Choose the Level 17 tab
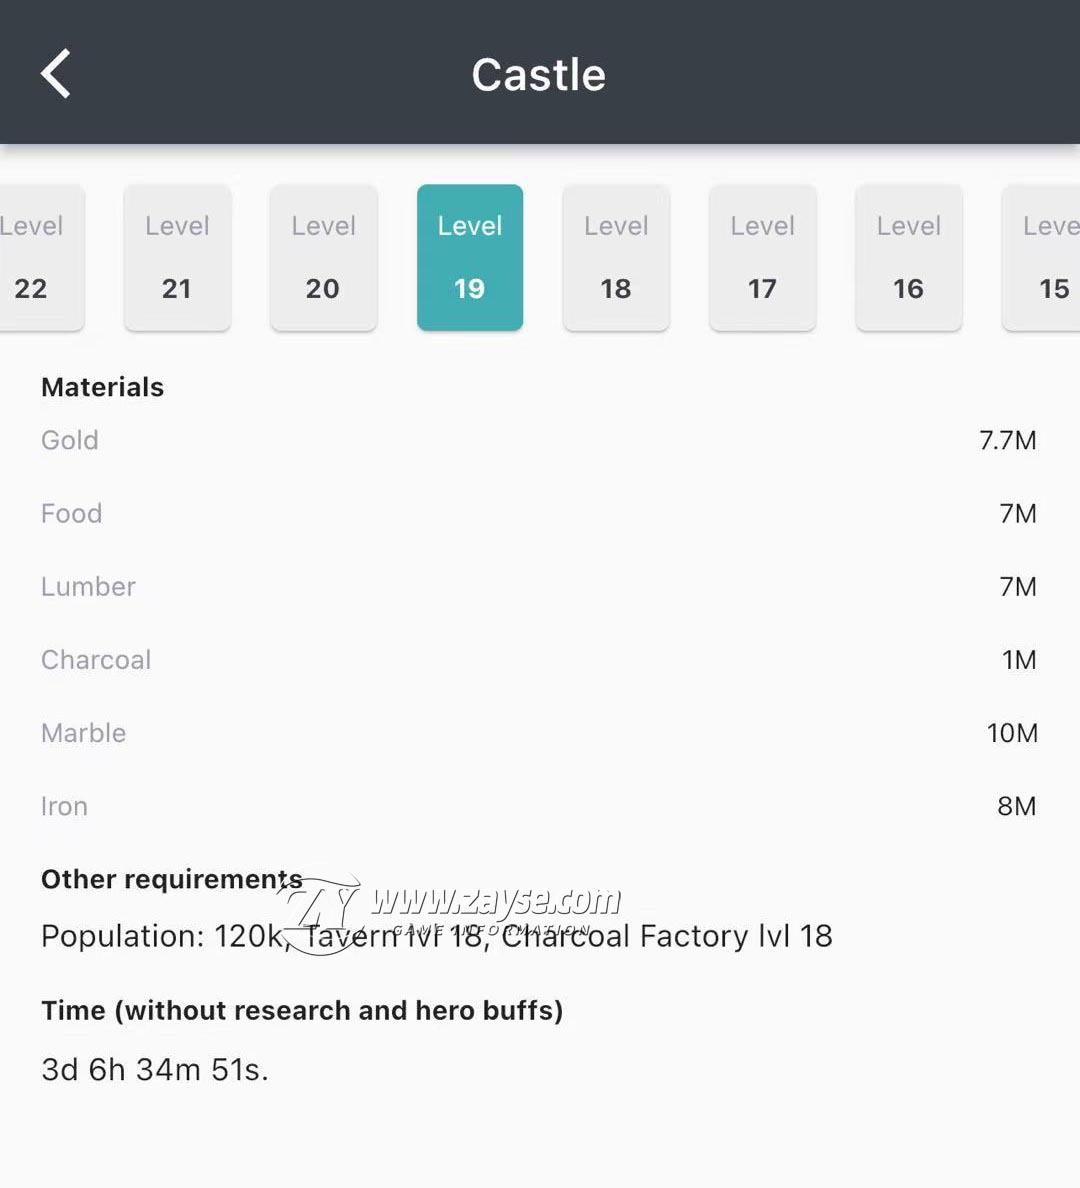The image size is (1080, 1188). tap(762, 258)
